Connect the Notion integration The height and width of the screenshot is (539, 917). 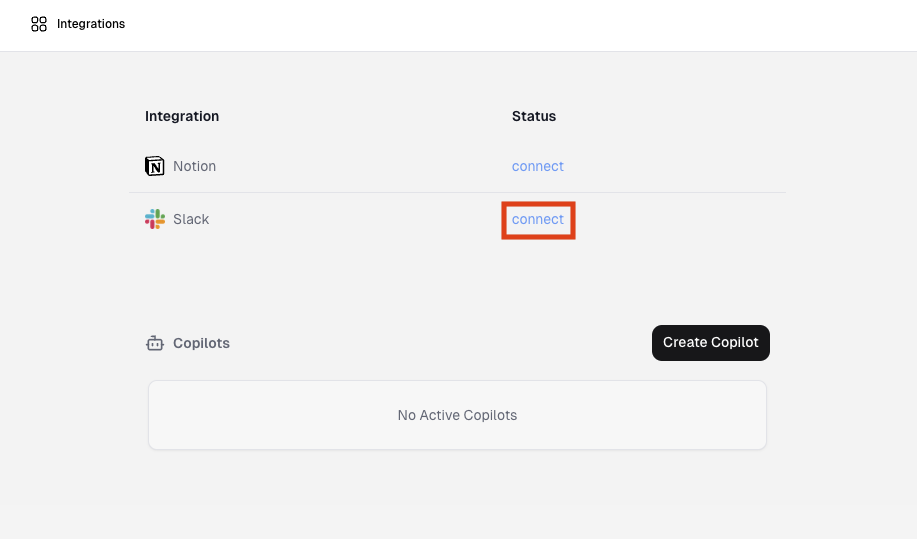click(x=537, y=166)
